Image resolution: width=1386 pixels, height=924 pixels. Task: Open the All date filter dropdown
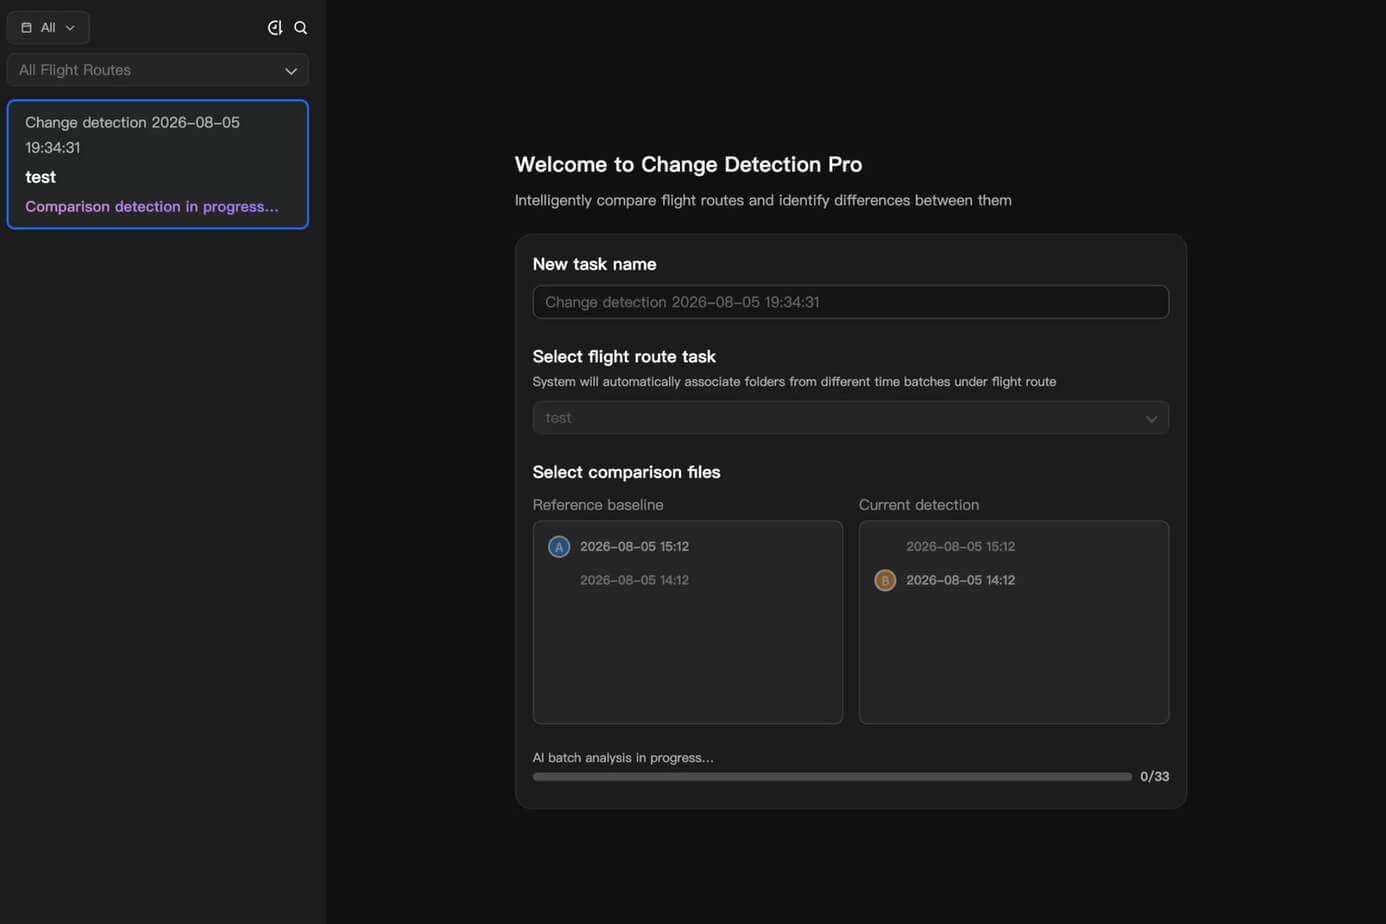pyautogui.click(x=48, y=28)
